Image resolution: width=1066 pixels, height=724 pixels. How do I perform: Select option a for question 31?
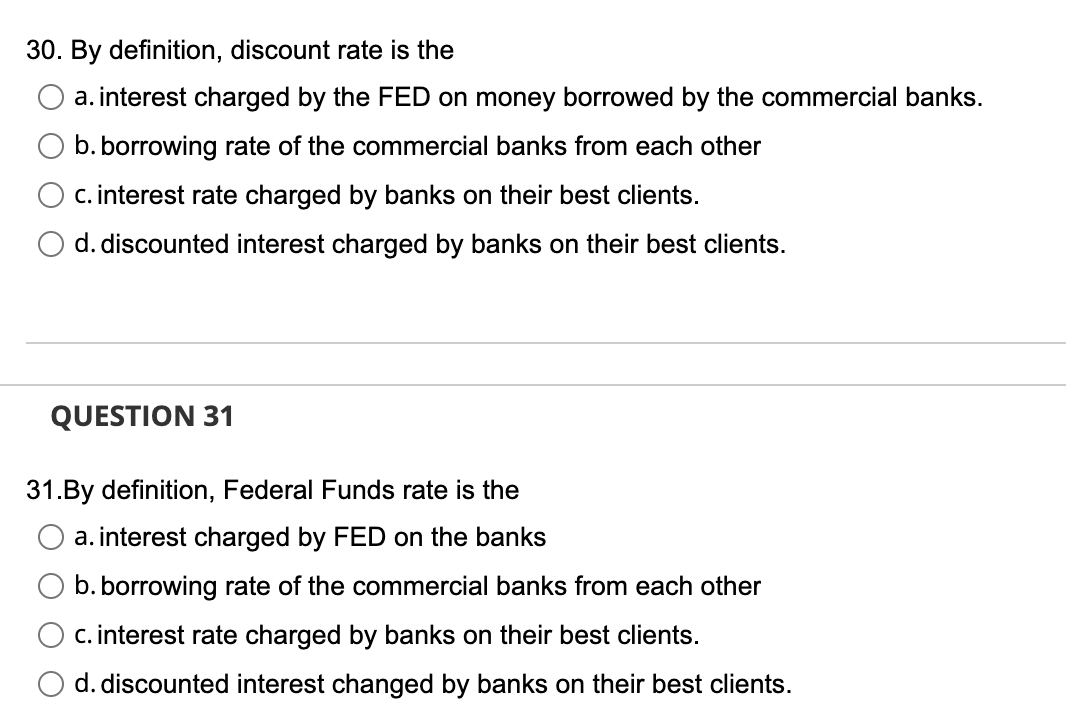51,537
